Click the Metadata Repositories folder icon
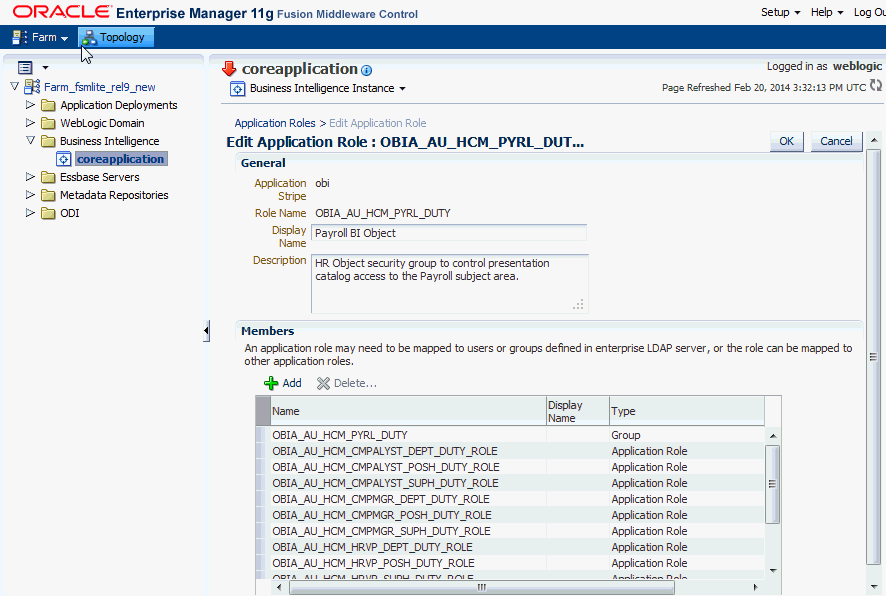The image size is (886, 596). (49, 195)
